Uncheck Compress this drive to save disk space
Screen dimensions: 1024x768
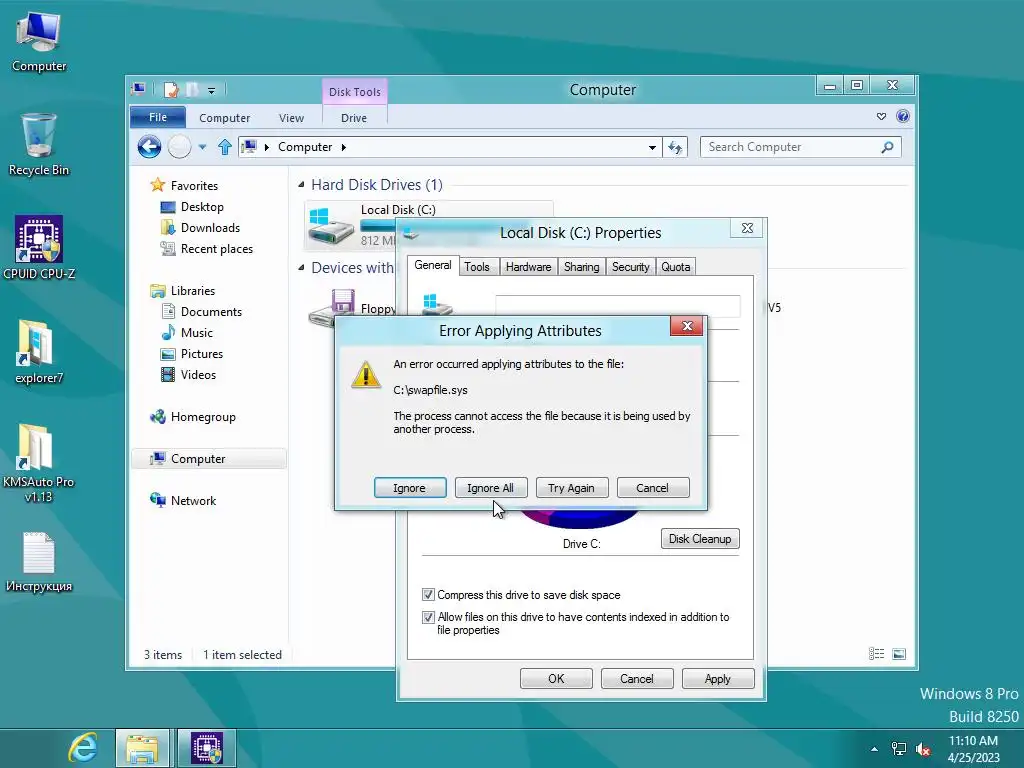pos(428,594)
